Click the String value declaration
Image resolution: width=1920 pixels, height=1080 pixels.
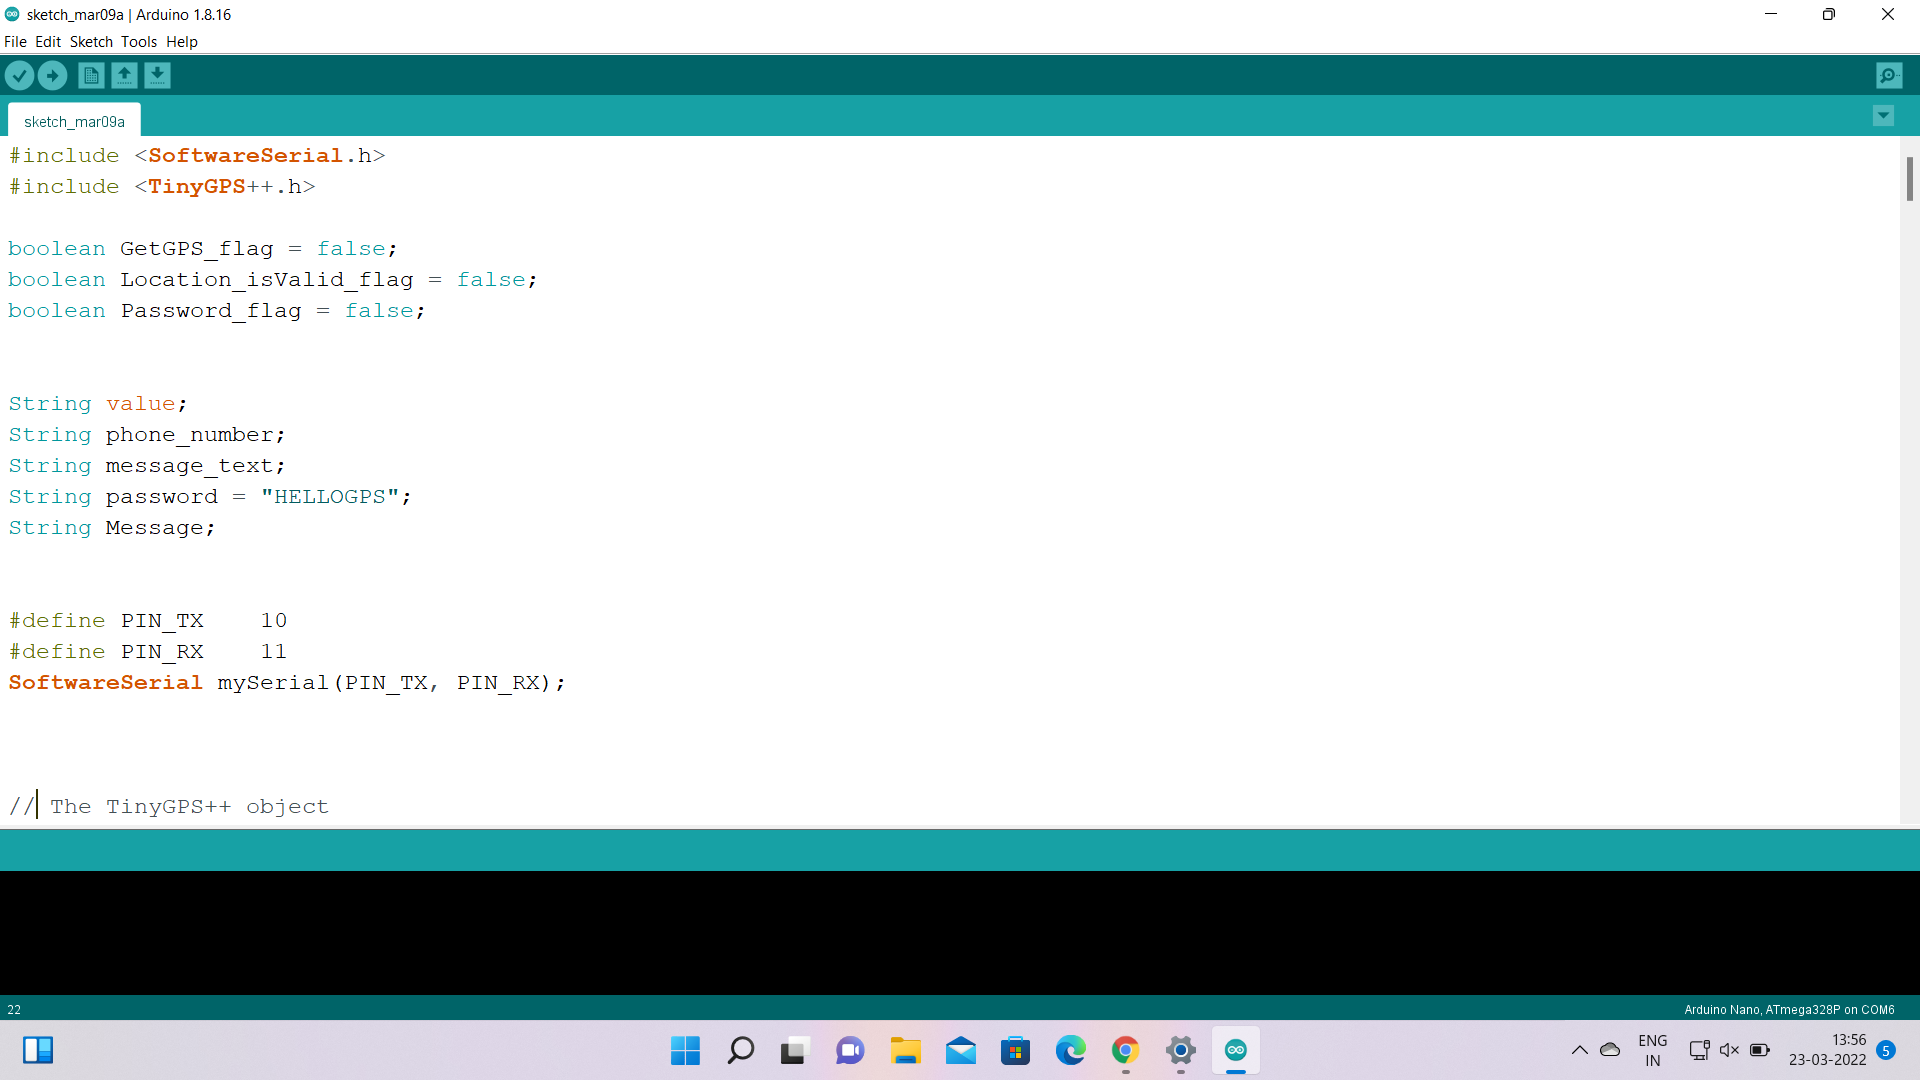[98, 404]
